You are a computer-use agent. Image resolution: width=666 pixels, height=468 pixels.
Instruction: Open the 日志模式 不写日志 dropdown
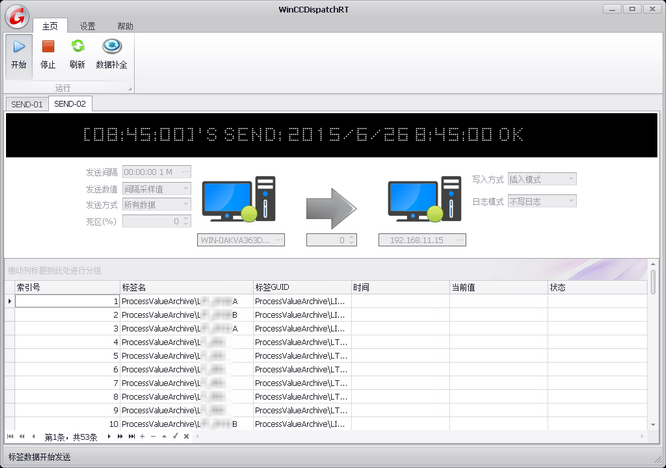coord(571,201)
